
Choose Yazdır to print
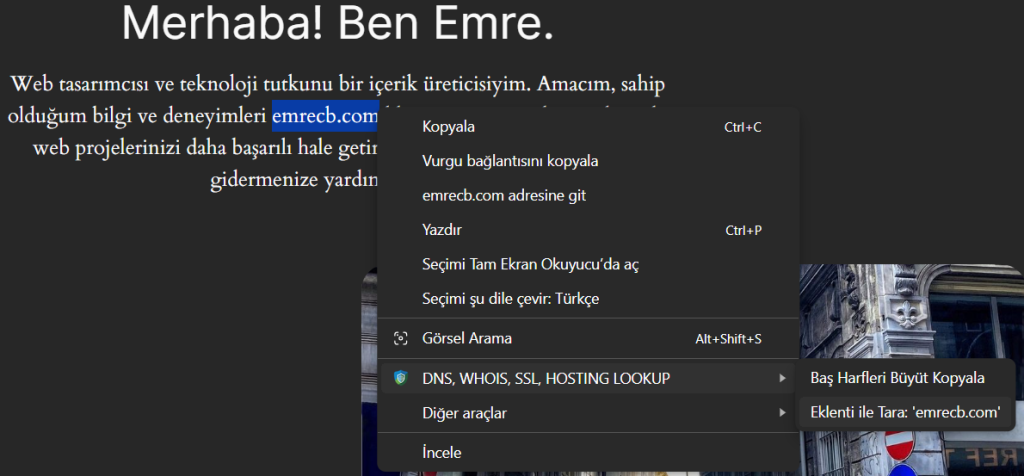coord(442,230)
